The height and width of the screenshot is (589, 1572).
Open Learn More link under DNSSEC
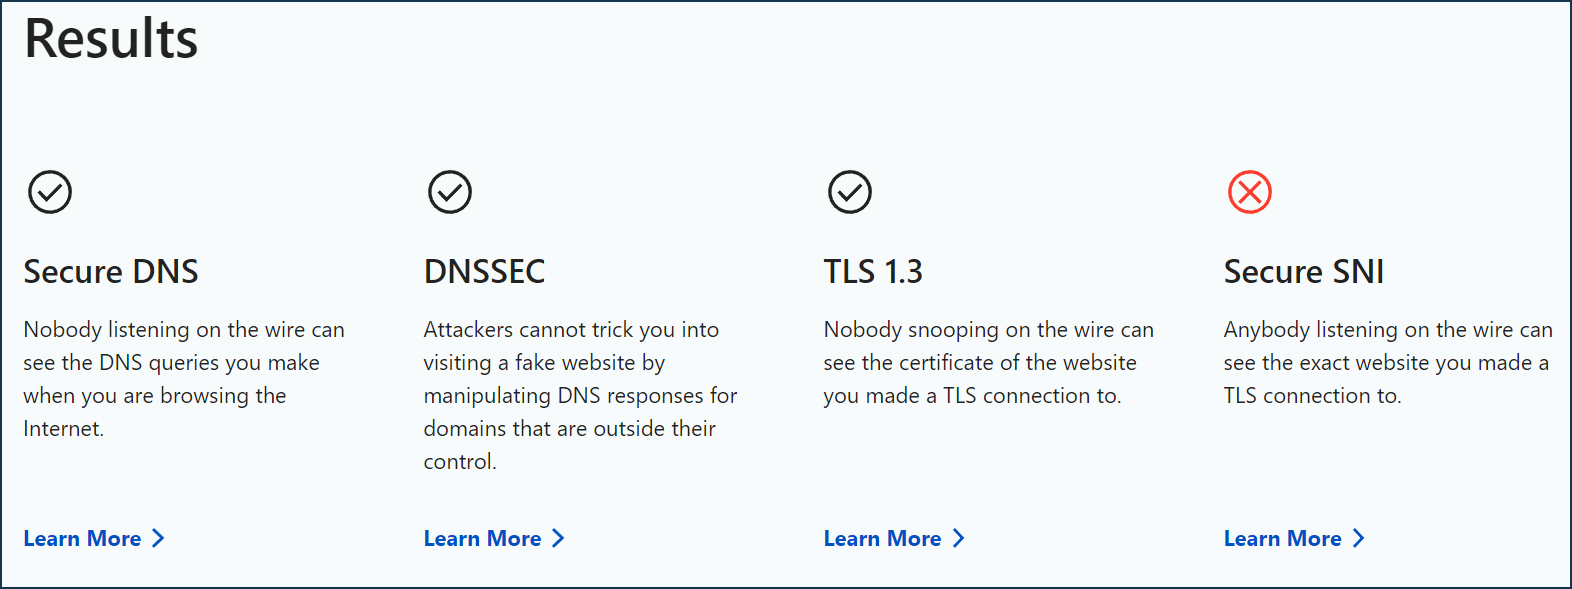click(494, 538)
